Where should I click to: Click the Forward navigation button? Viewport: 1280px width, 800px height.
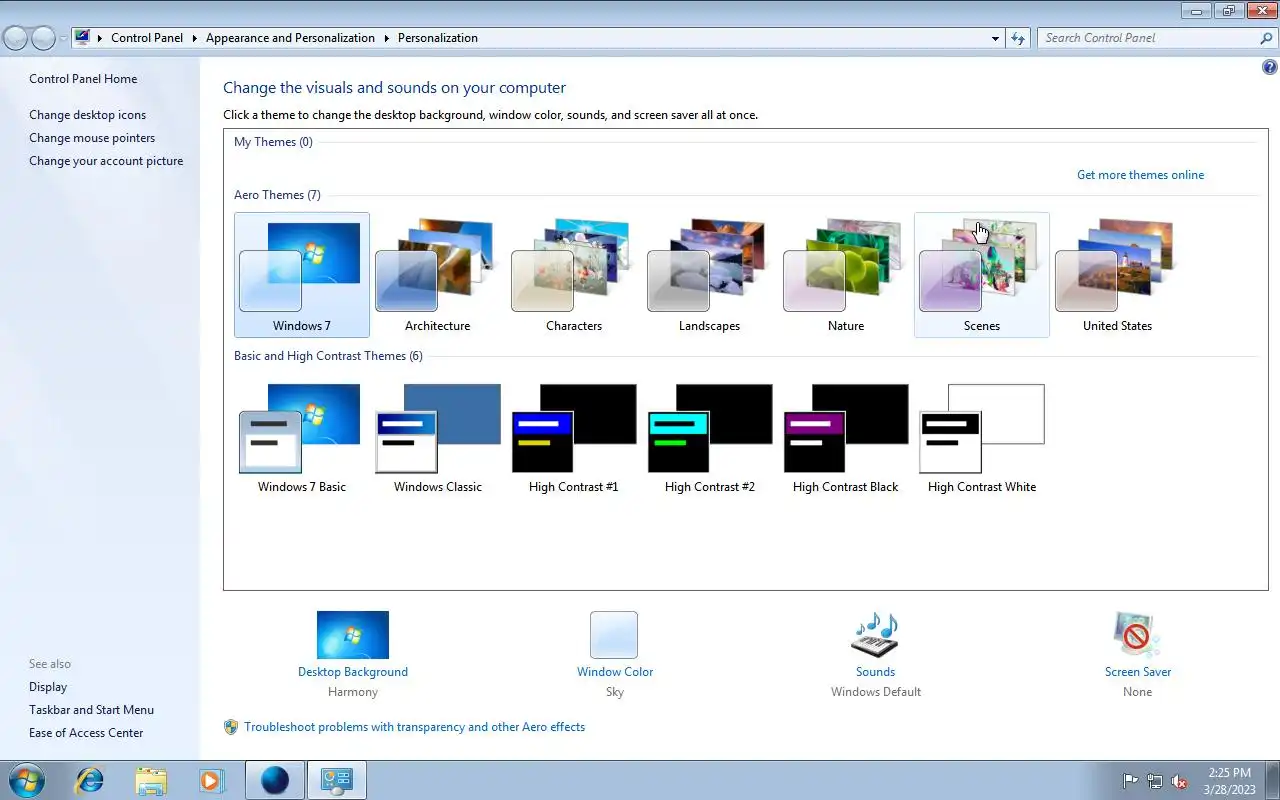(x=43, y=38)
